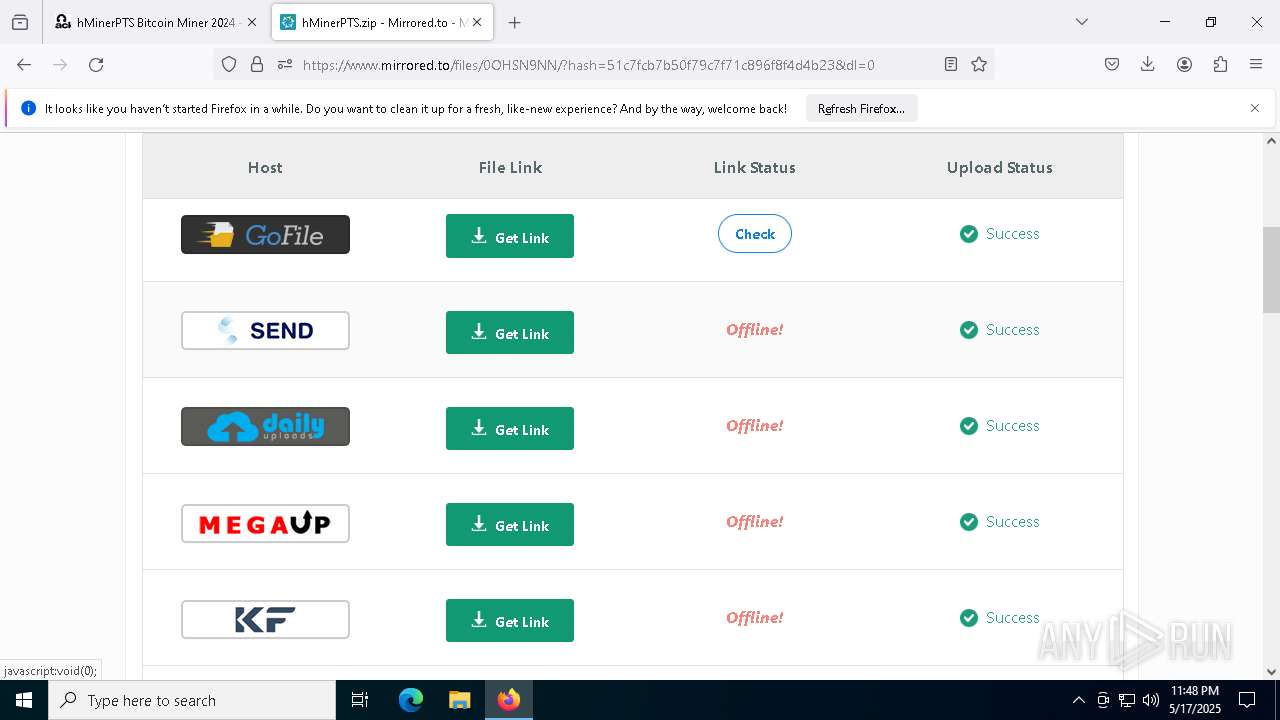The width and height of the screenshot is (1280, 720).
Task: Switch to the hMinerPTS Bitcoin Miner 2024 tab
Action: [x=155, y=22]
